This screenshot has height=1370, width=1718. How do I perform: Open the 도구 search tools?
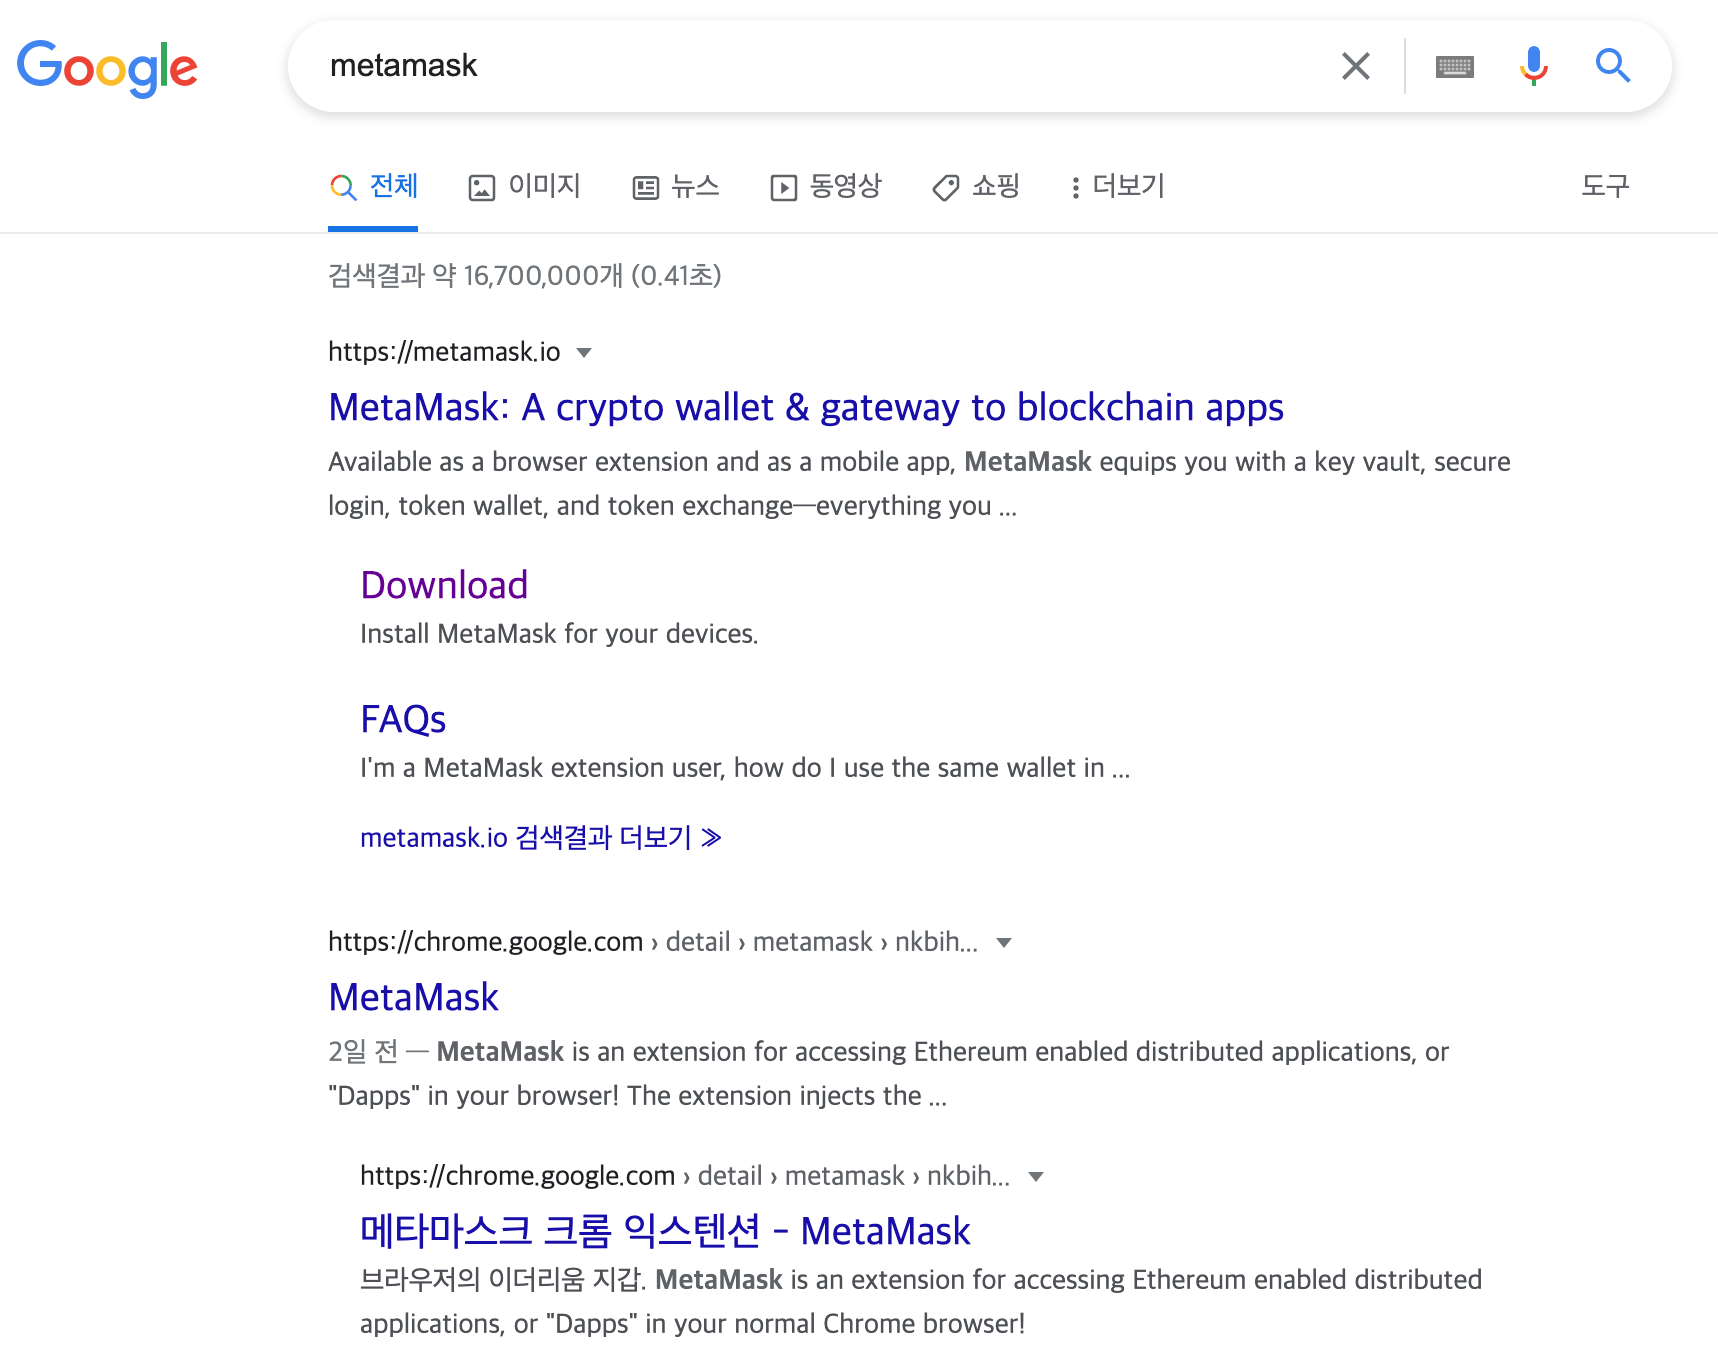(x=1605, y=186)
